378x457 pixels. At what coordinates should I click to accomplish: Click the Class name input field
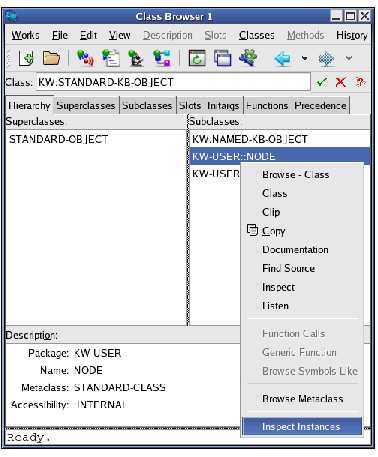tap(173, 82)
